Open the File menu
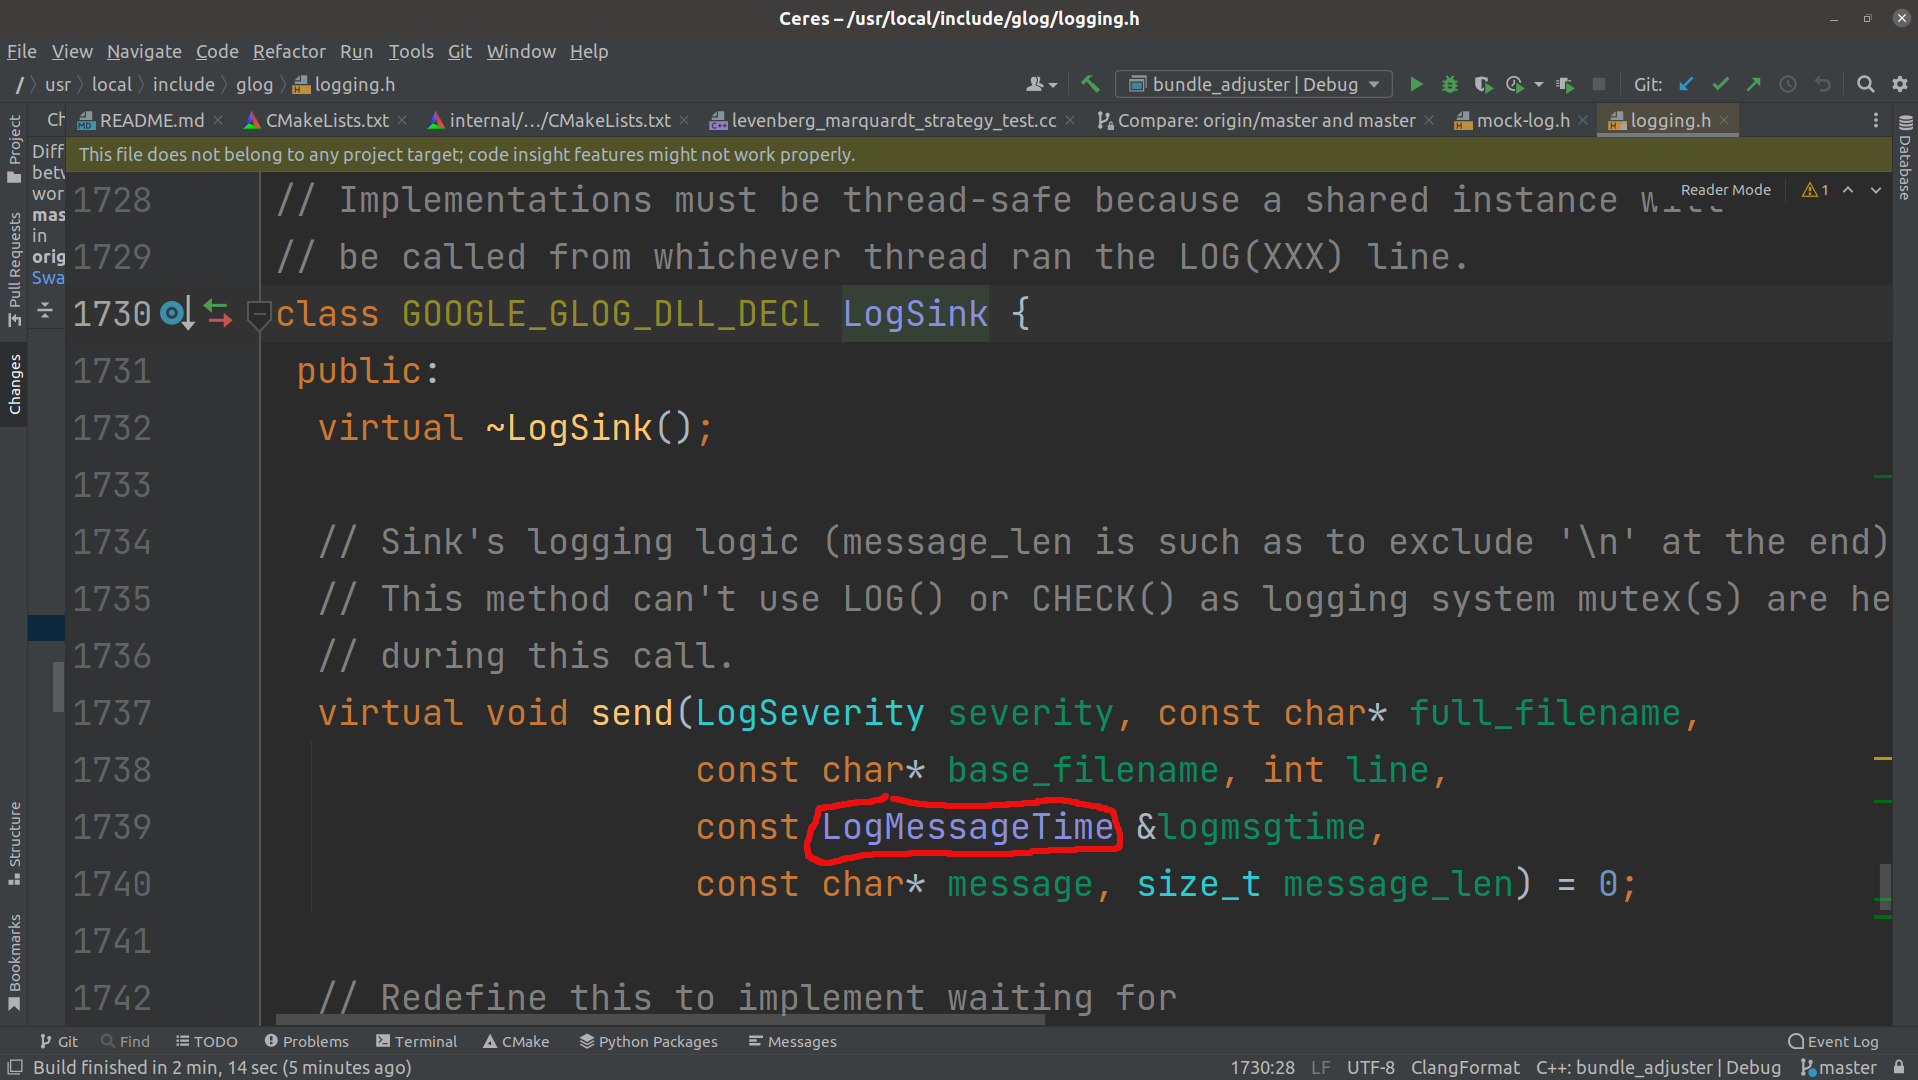This screenshot has height=1080, width=1918. [21, 51]
